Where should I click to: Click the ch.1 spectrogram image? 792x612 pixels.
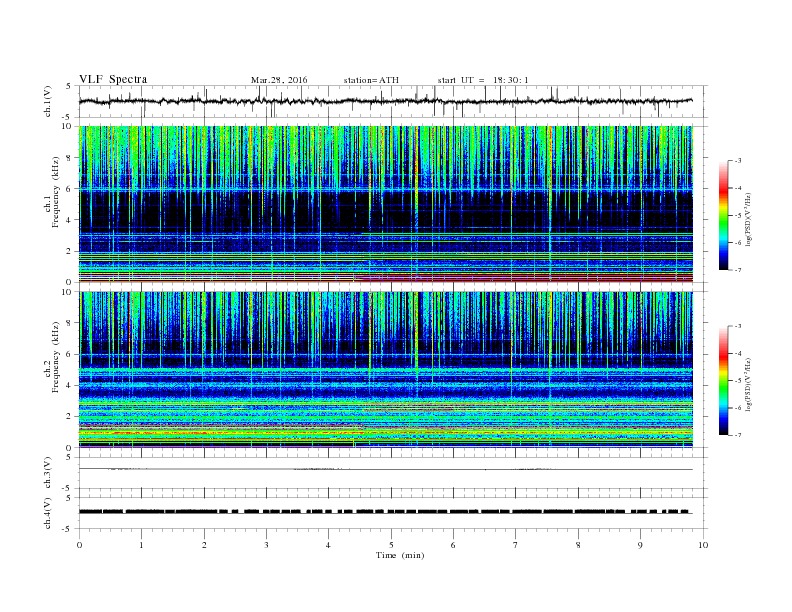(x=386, y=204)
